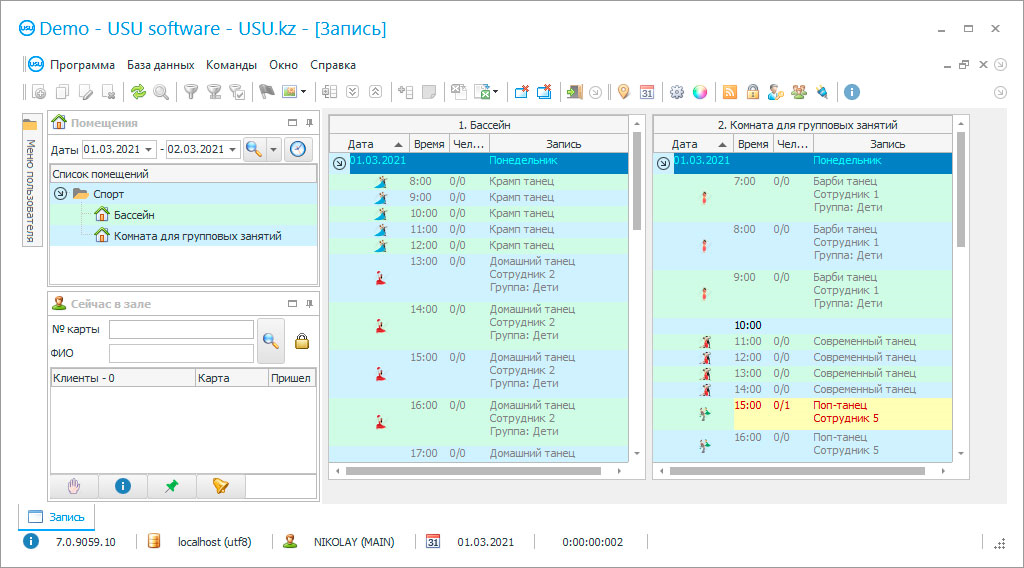
Task: Click the search button beside card number
Action: [x=270, y=341]
